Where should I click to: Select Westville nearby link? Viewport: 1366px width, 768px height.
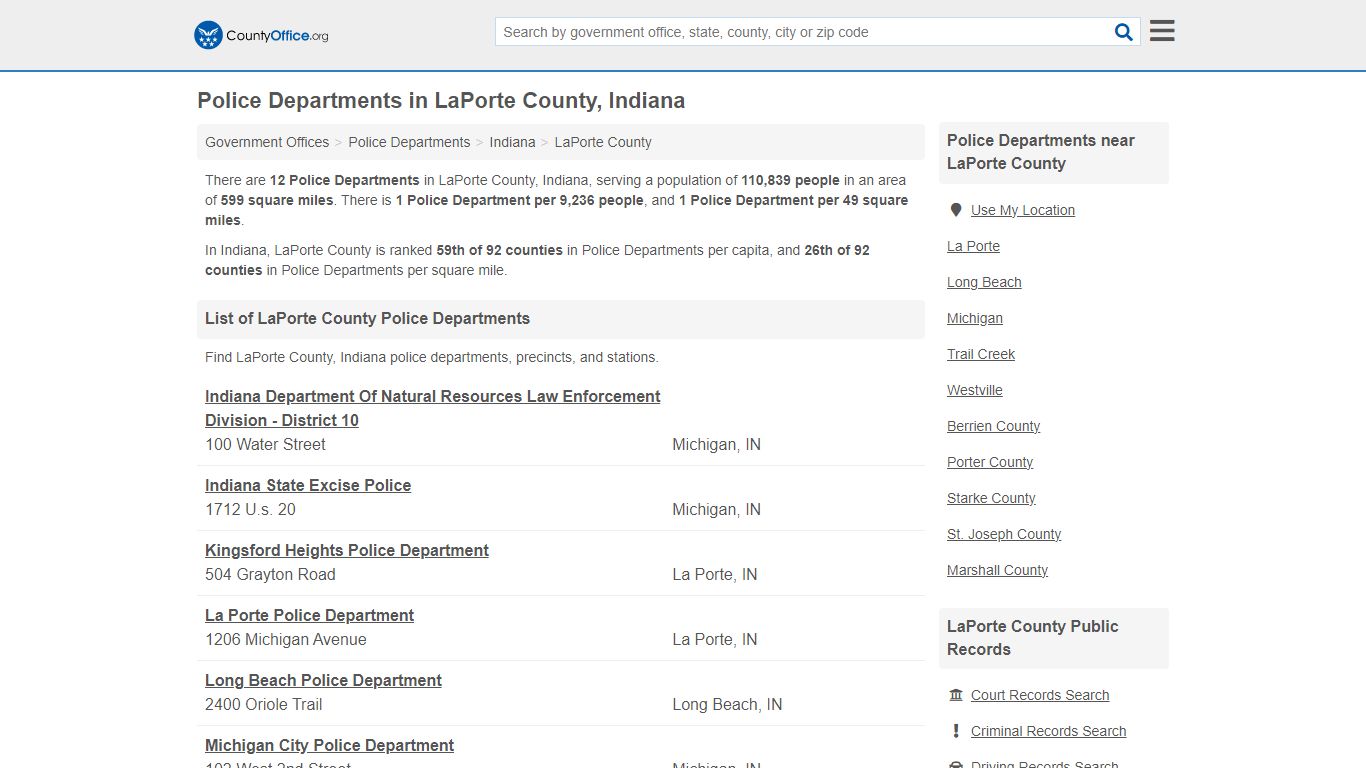coord(975,390)
